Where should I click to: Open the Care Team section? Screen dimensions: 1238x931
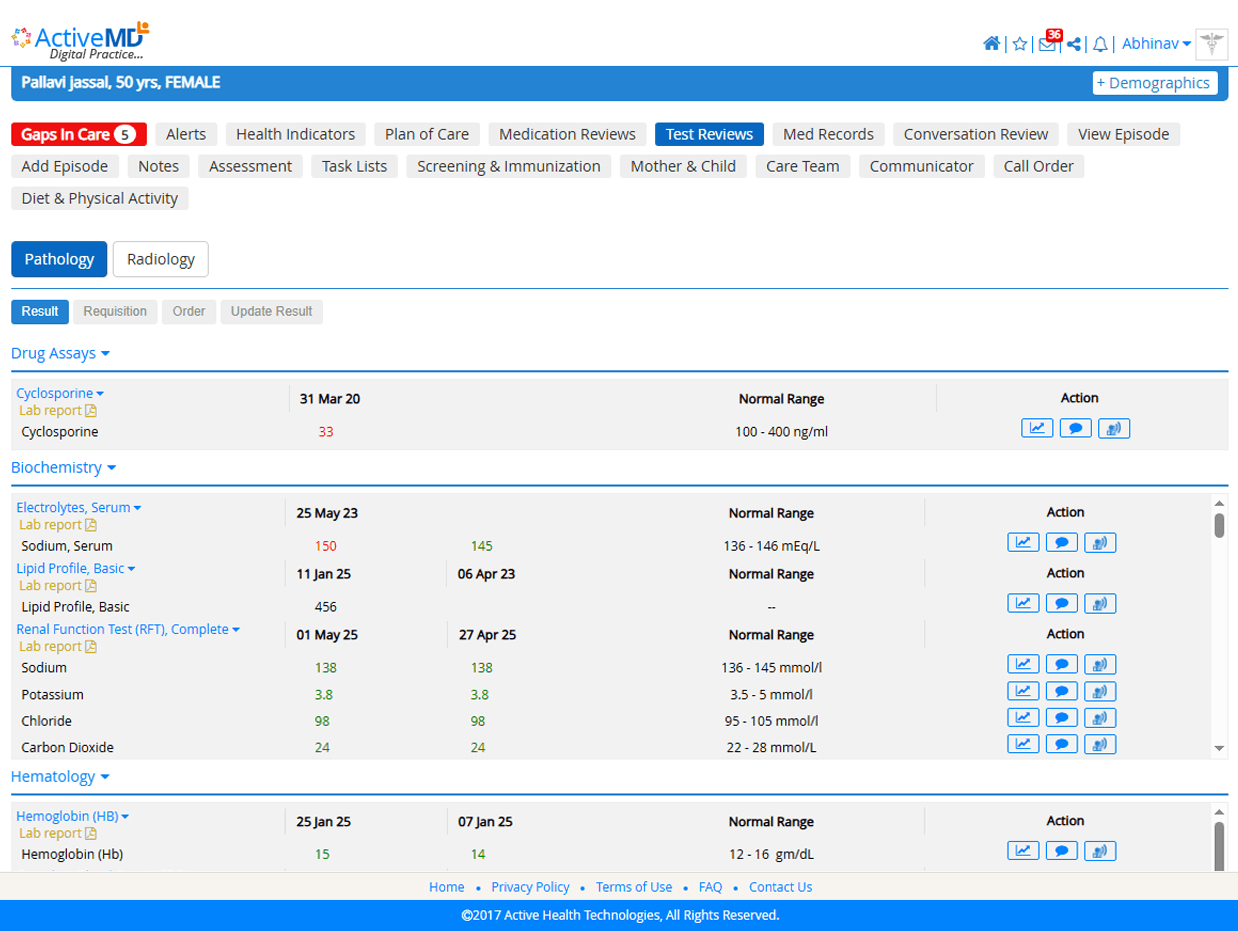(x=802, y=166)
